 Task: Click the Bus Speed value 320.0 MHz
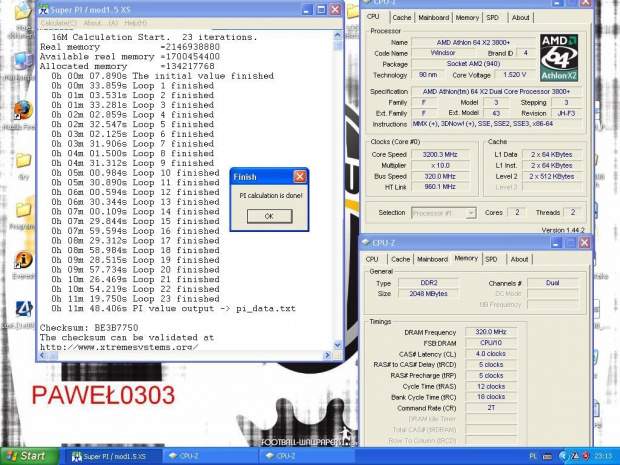pyautogui.click(x=440, y=176)
